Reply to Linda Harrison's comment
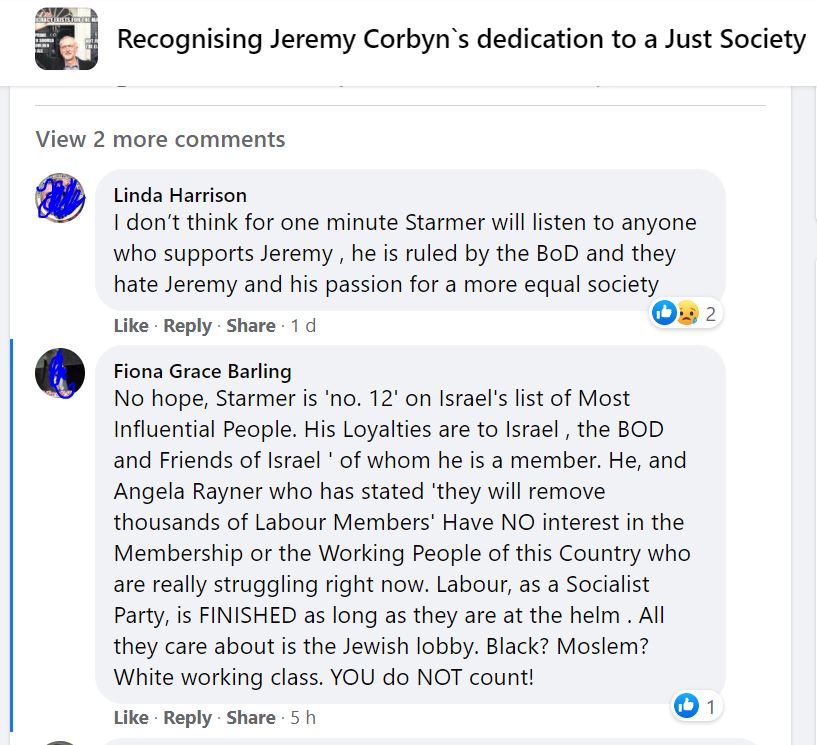Screen dimensions: 817x745 (188, 325)
